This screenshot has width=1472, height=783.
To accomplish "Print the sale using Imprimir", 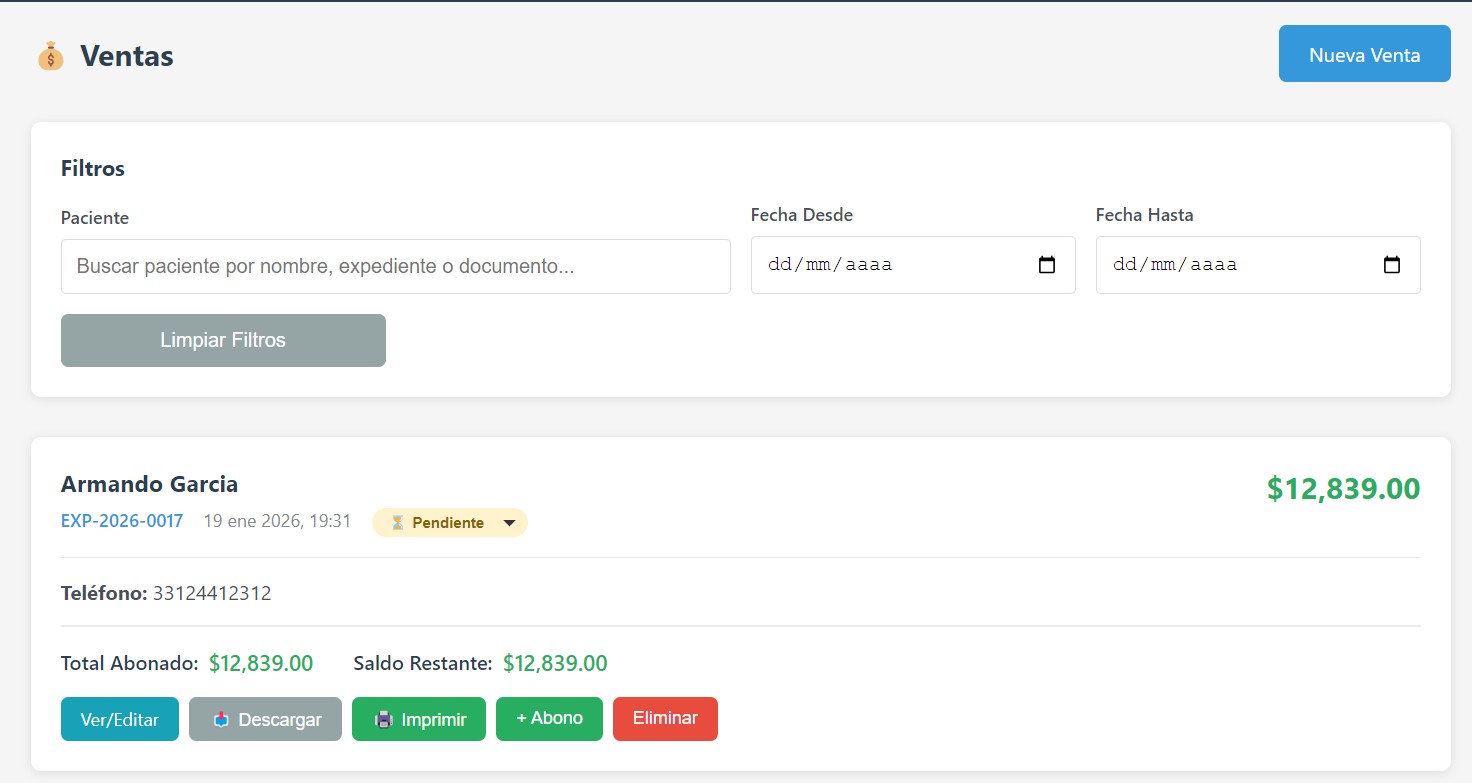I will pyautogui.click(x=418, y=719).
